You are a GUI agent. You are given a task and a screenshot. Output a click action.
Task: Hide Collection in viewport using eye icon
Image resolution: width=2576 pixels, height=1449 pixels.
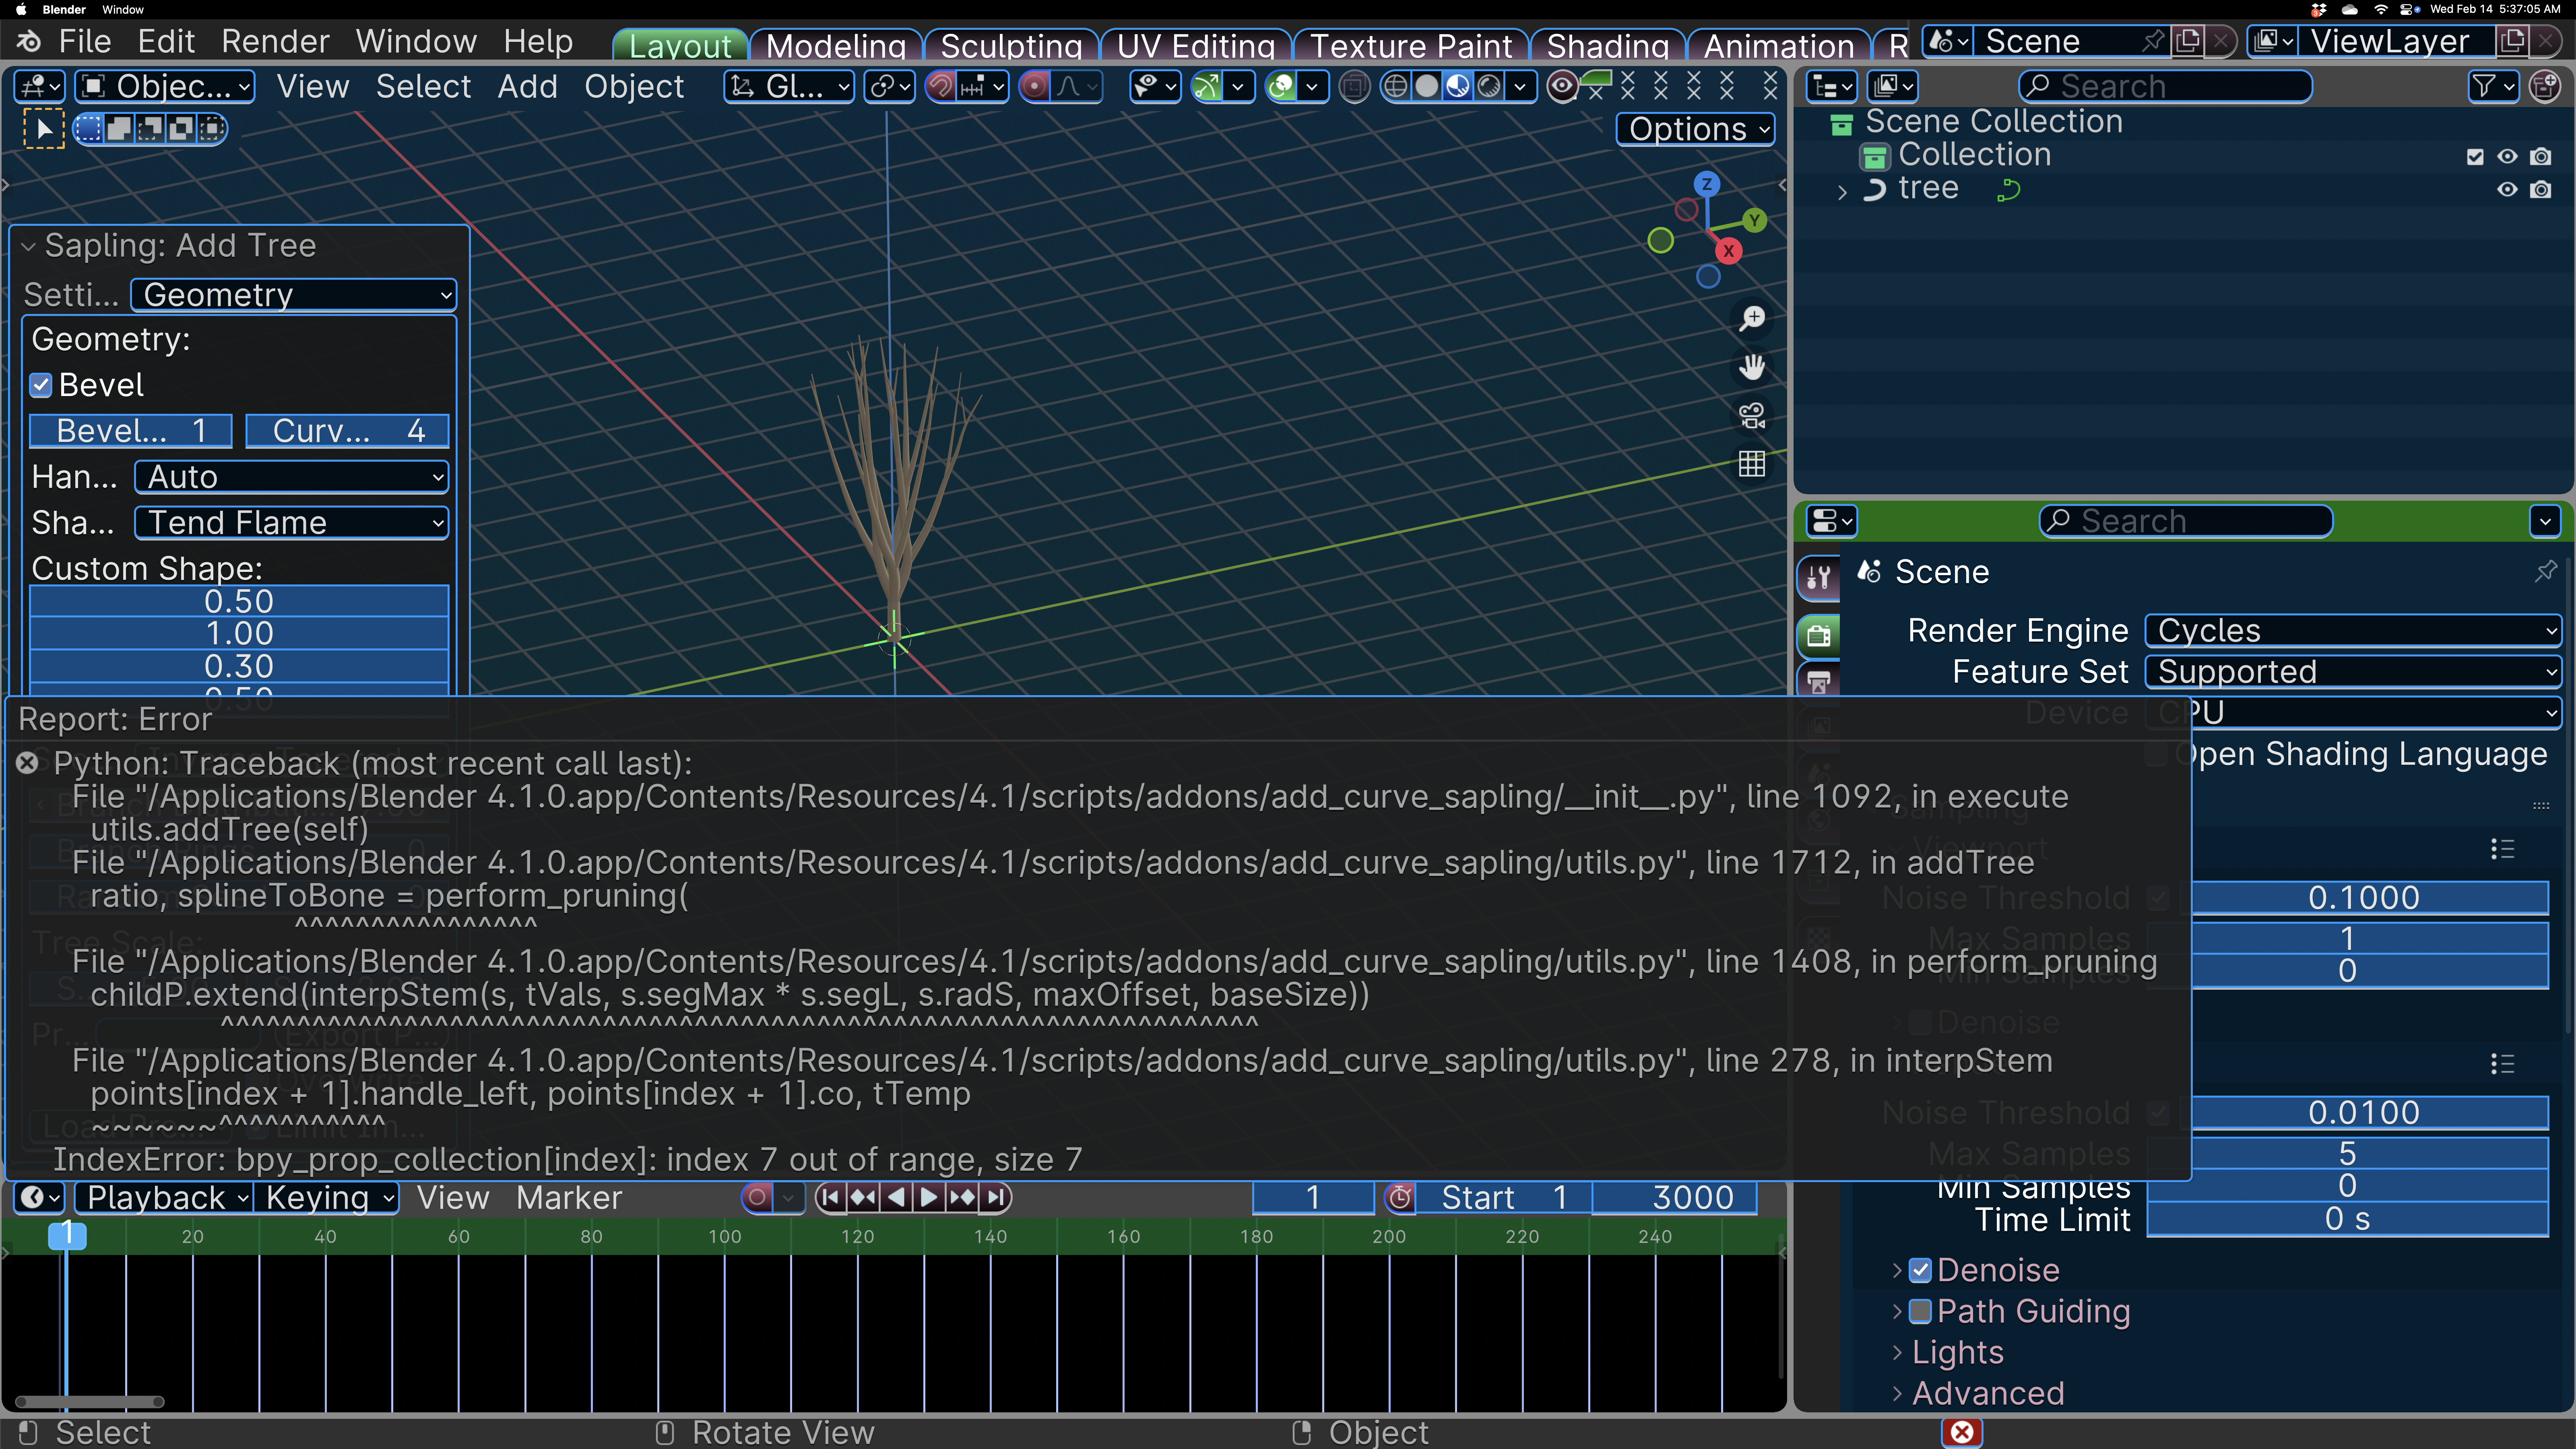(x=2507, y=157)
